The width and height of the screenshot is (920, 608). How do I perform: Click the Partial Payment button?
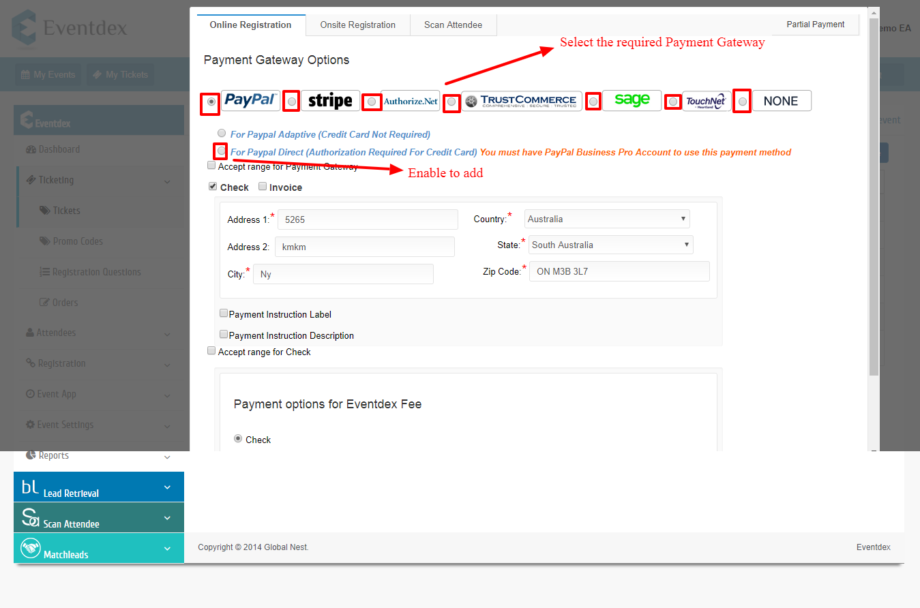click(815, 24)
